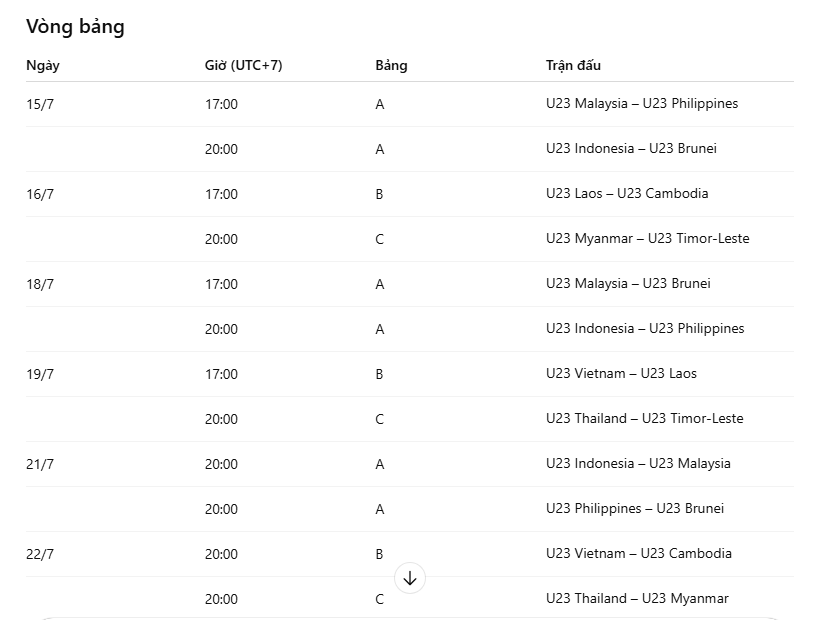
Task: Select the U23 Vietnam – U23 Cambodia match
Action: click(x=639, y=553)
